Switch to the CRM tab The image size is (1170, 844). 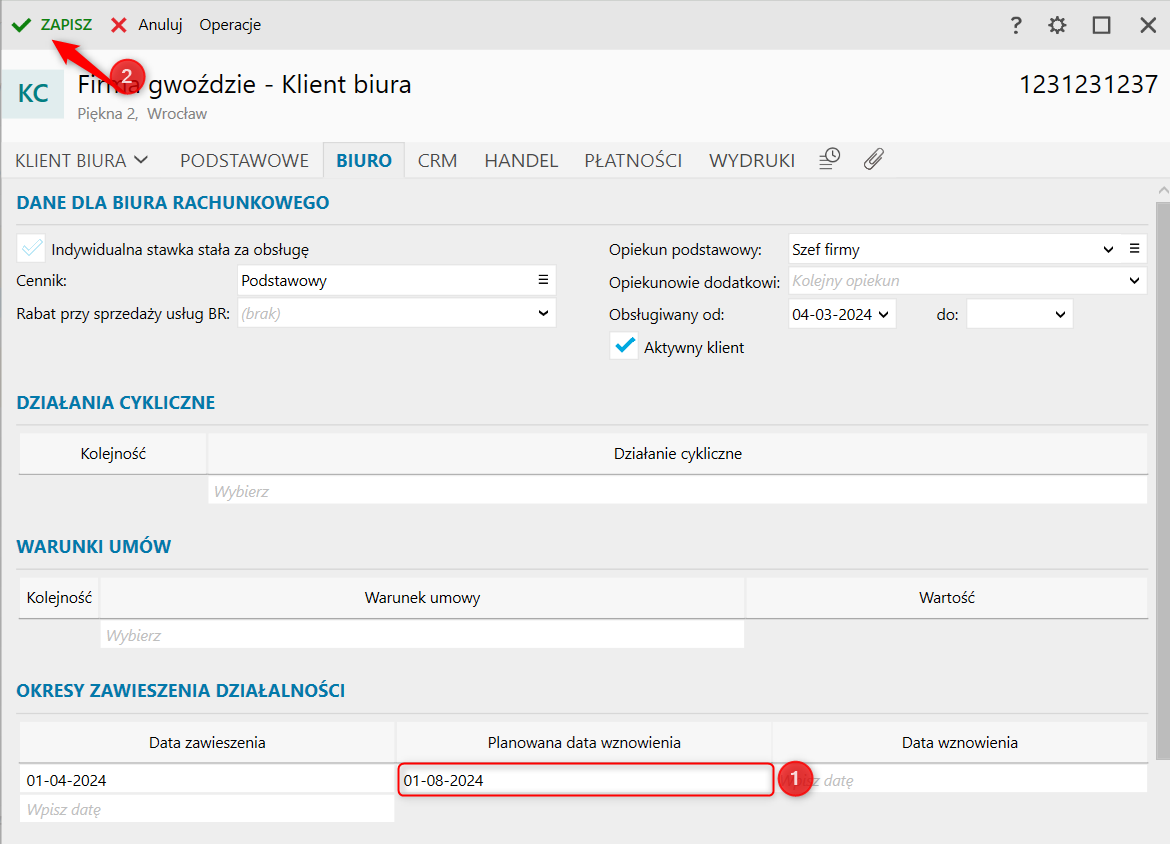(437, 160)
